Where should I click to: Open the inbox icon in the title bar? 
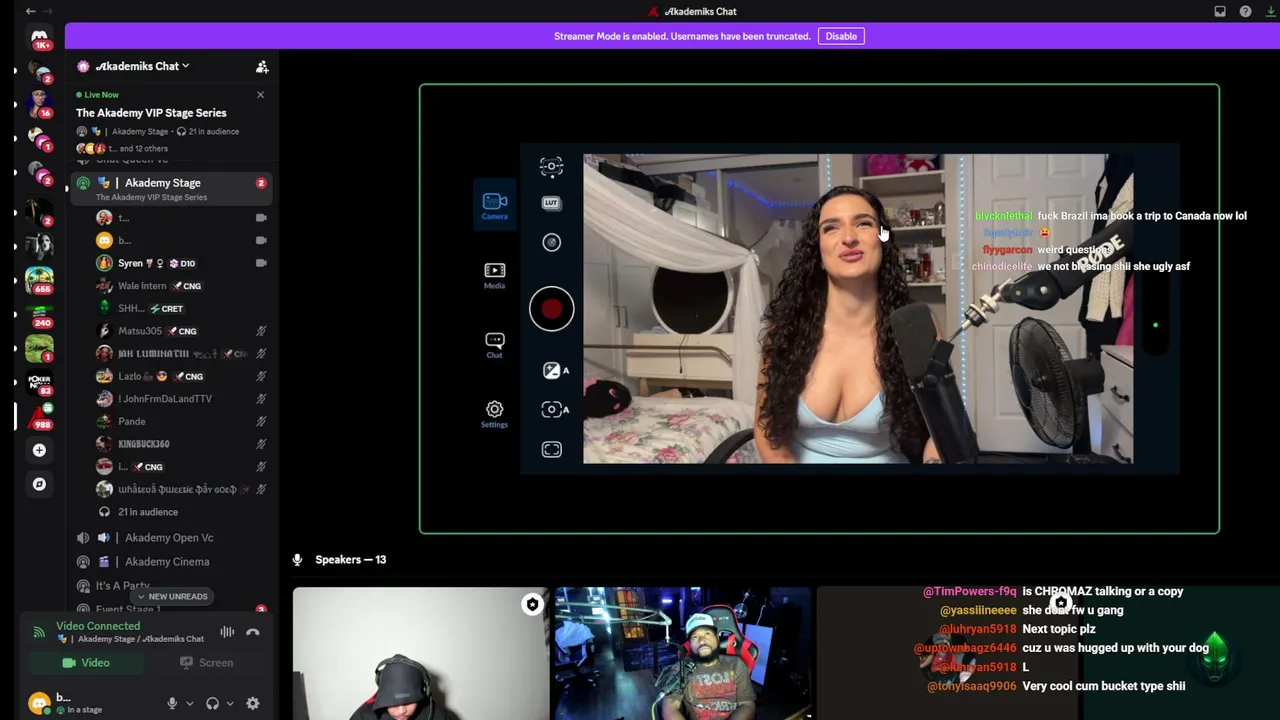[1220, 11]
